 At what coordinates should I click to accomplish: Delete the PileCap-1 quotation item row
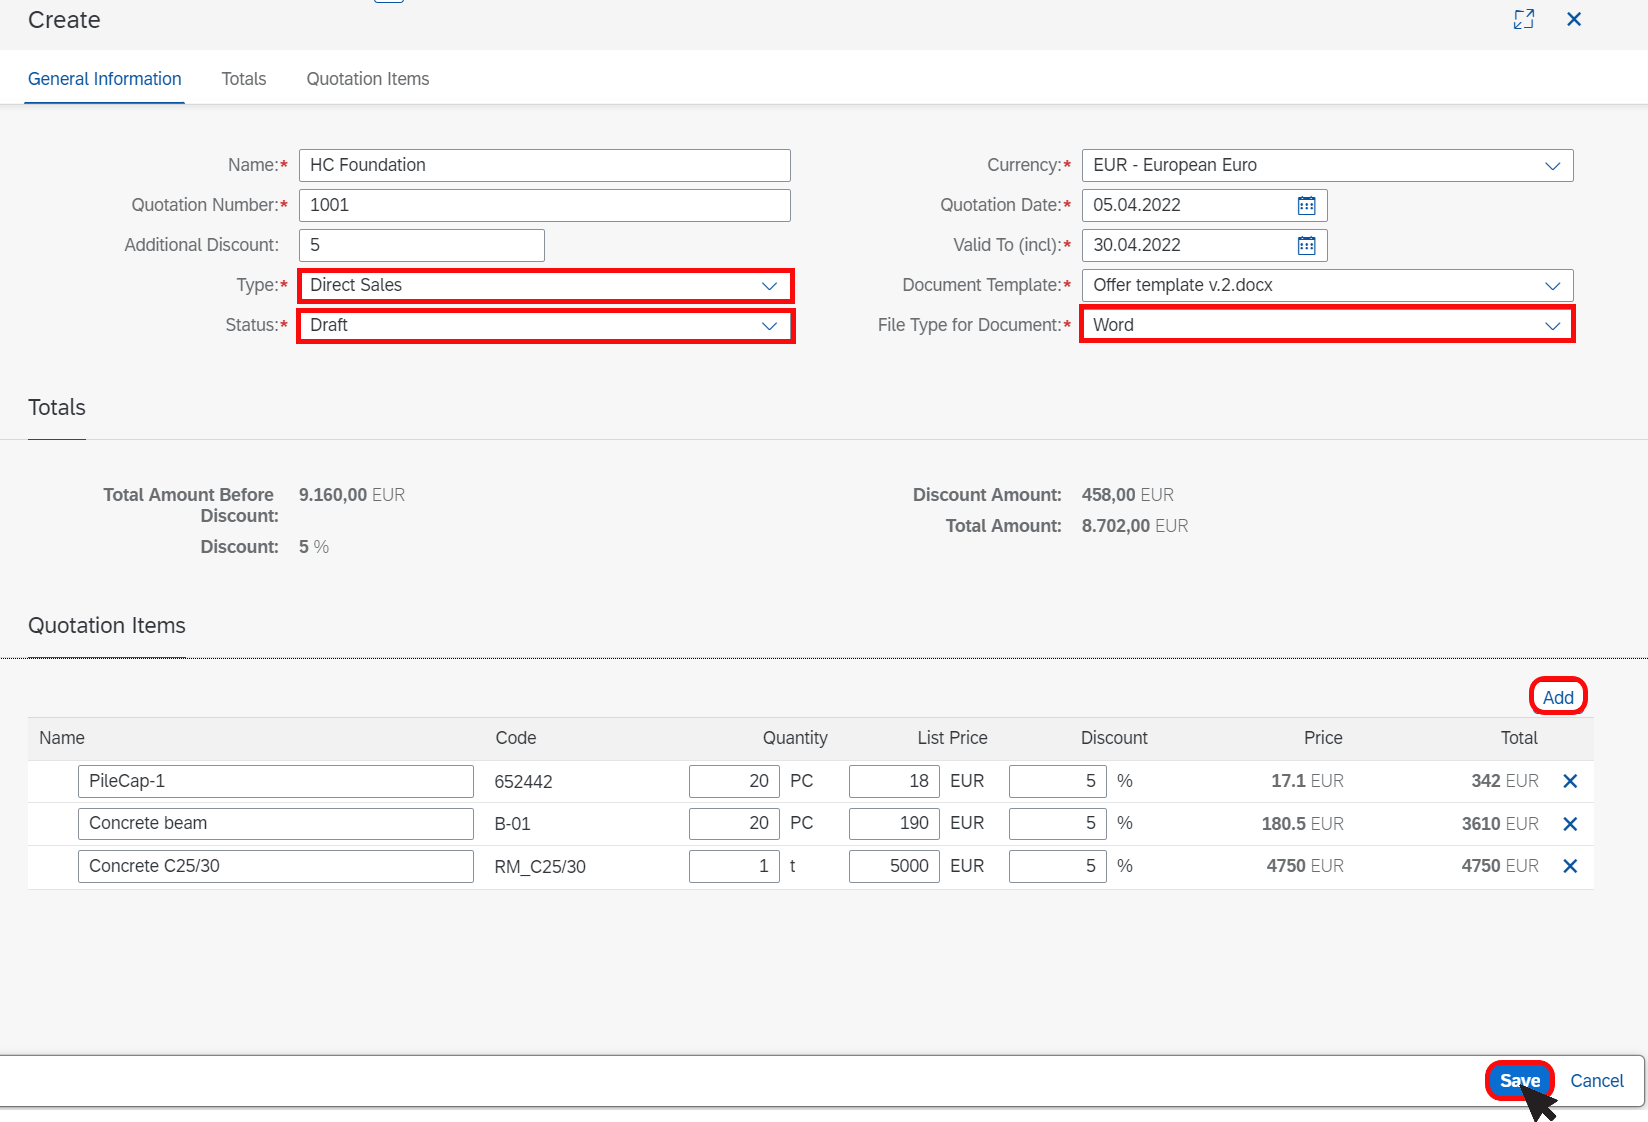pyautogui.click(x=1570, y=781)
